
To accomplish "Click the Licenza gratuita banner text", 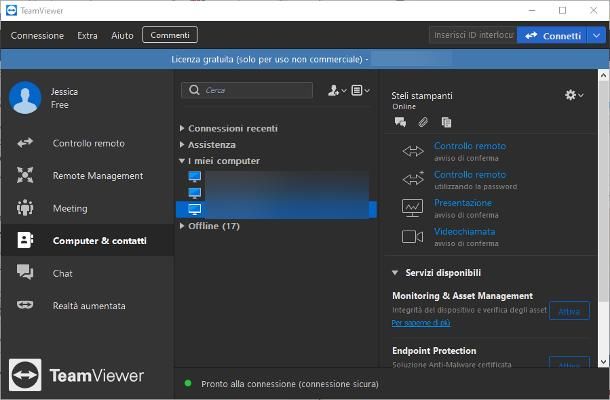I will [x=270, y=60].
